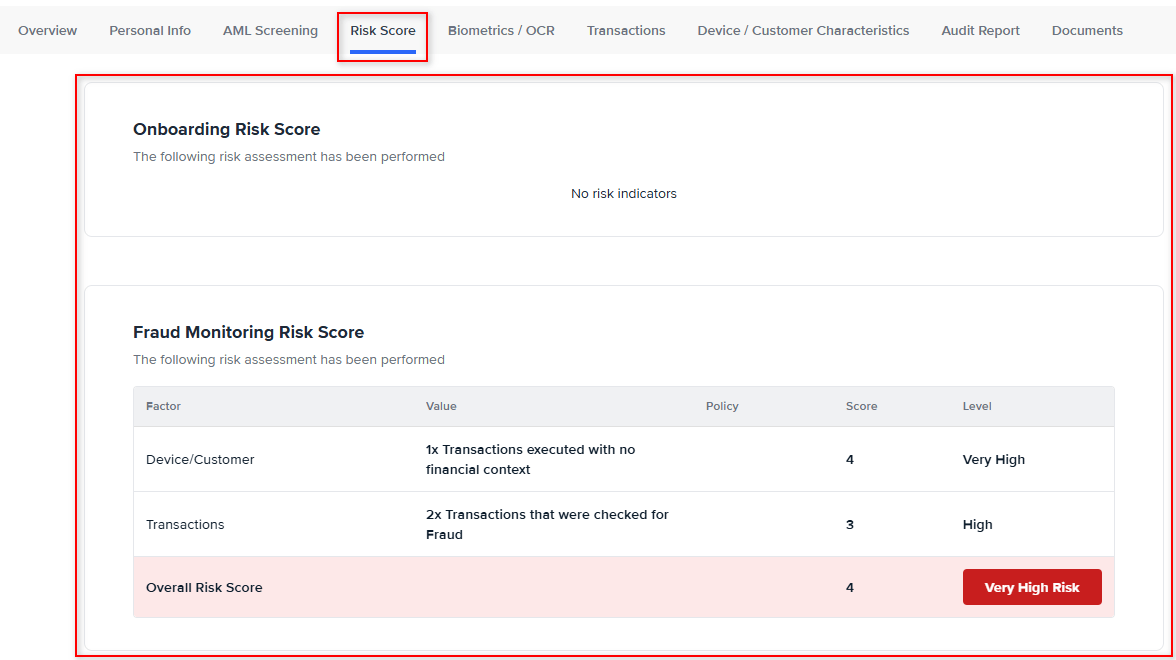Open Device / Customer Characteristics tab

click(803, 30)
